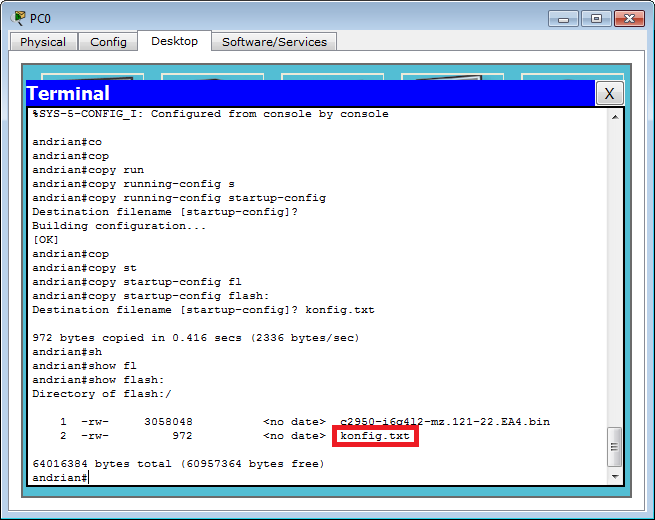Close the PC0 window
The width and height of the screenshot is (655, 520).
point(629,19)
